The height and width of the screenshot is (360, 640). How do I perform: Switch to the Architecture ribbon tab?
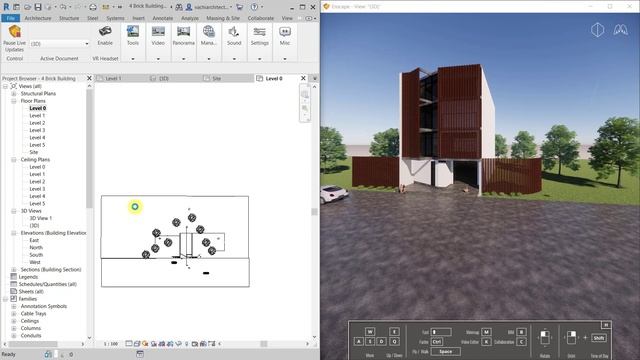coord(38,18)
